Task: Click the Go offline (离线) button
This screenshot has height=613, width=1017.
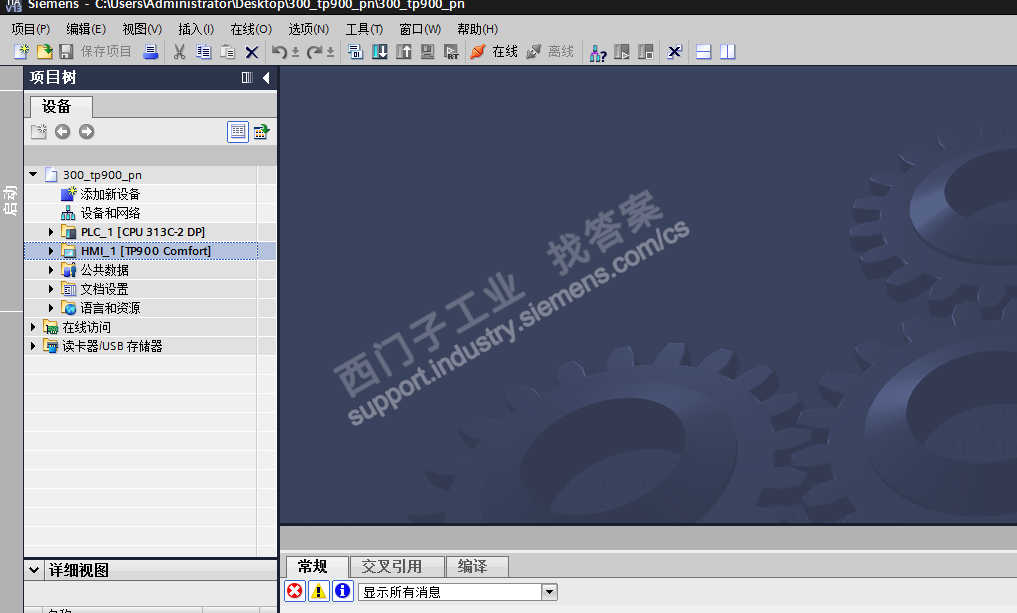Action: (x=550, y=51)
